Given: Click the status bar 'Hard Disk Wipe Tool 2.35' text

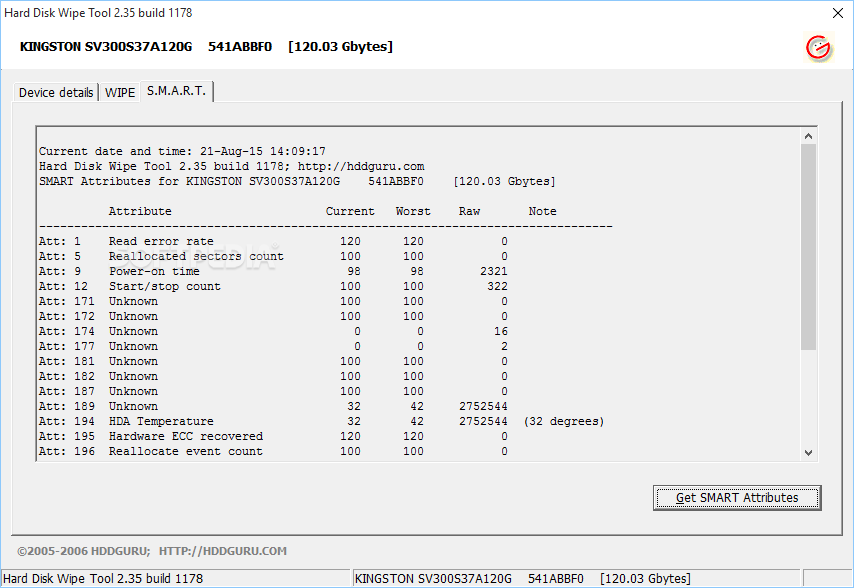Looking at the screenshot, I should point(103,579).
